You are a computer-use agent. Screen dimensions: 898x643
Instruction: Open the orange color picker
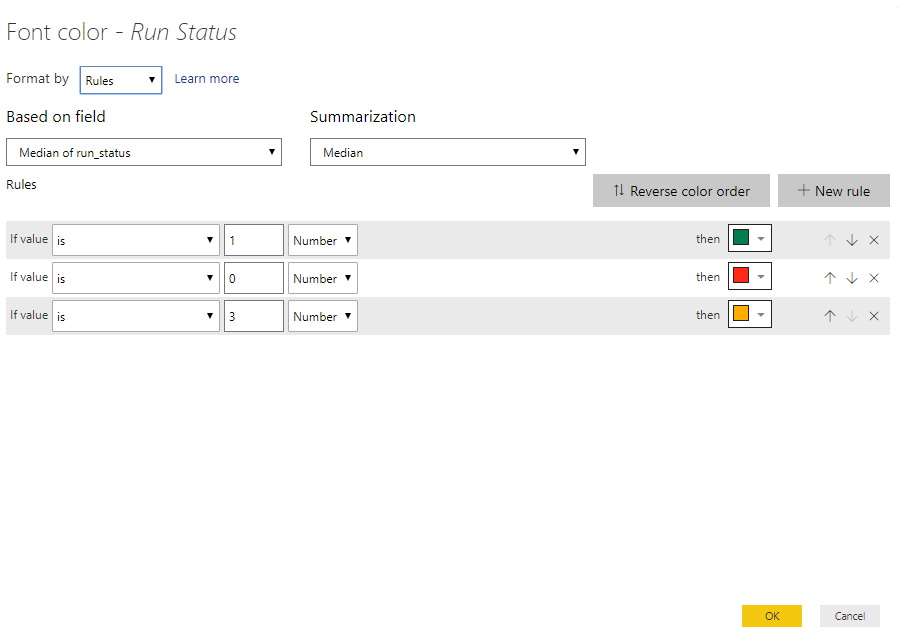click(750, 314)
